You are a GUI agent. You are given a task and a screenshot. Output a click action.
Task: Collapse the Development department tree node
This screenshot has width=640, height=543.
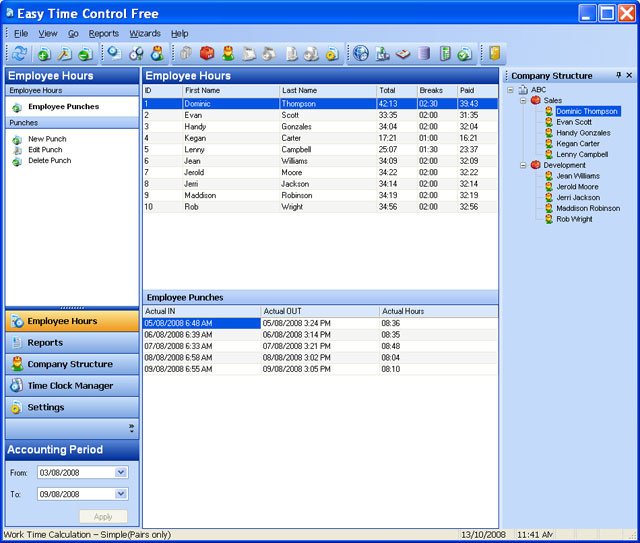523,165
